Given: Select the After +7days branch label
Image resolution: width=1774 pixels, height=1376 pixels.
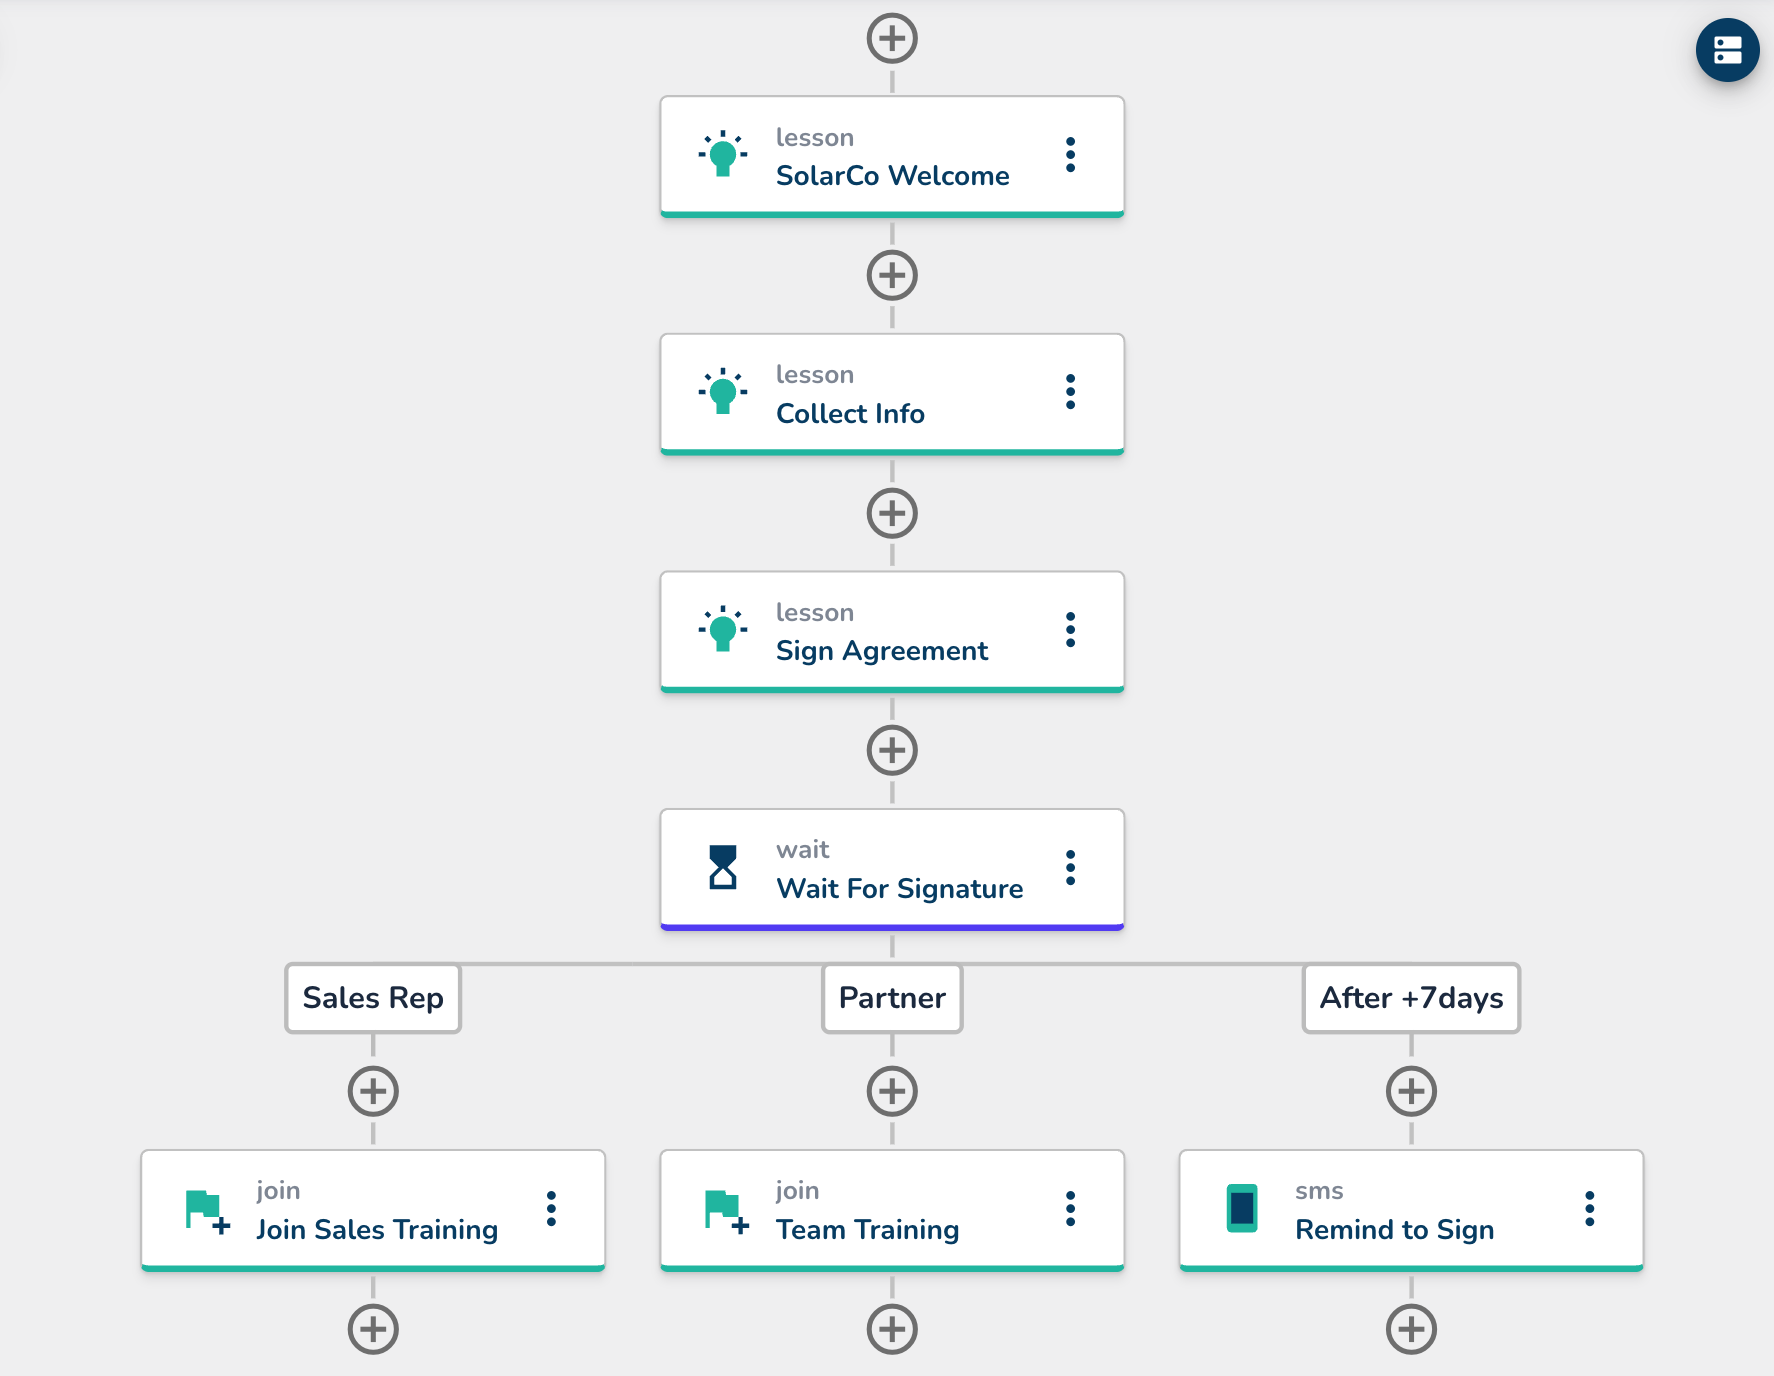Looking at the screenshot, I should tap(1411, 998).
